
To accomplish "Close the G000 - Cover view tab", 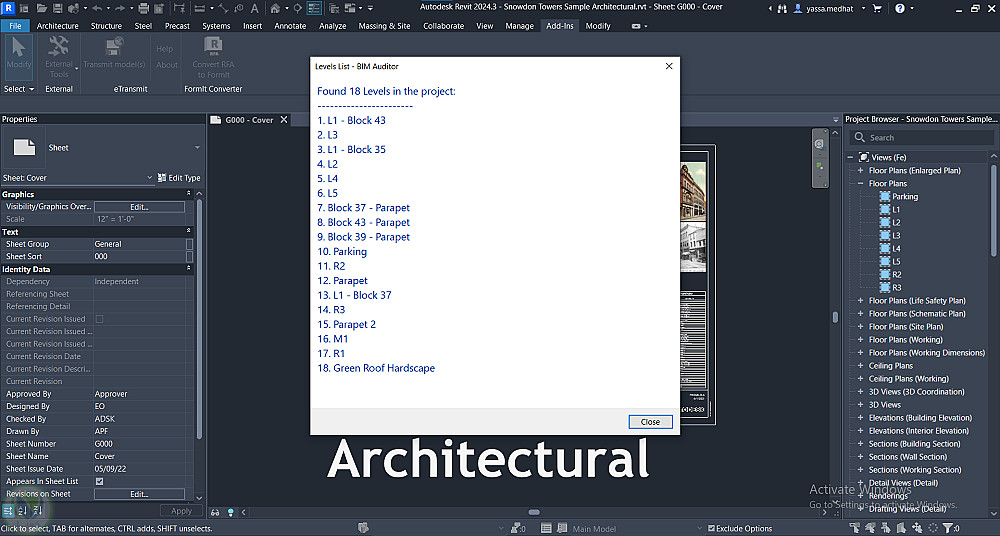I will [284, 119].
